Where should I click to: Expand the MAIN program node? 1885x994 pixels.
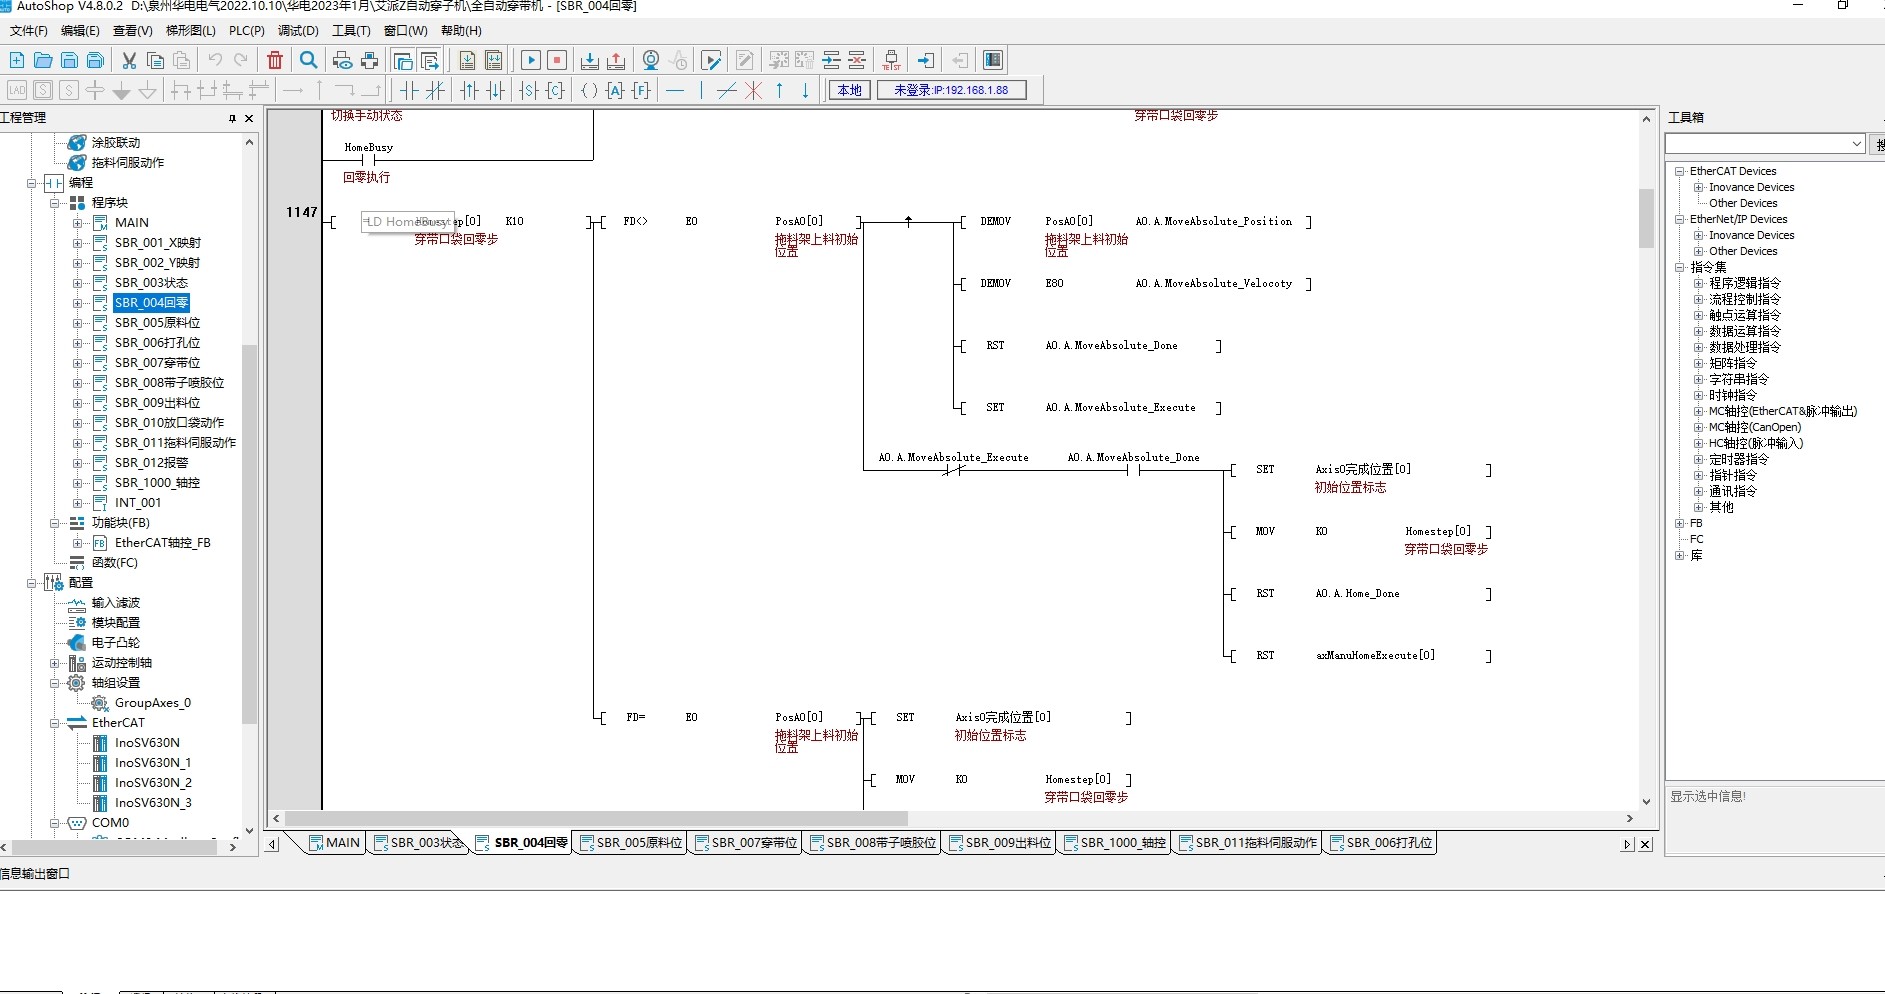78,223
